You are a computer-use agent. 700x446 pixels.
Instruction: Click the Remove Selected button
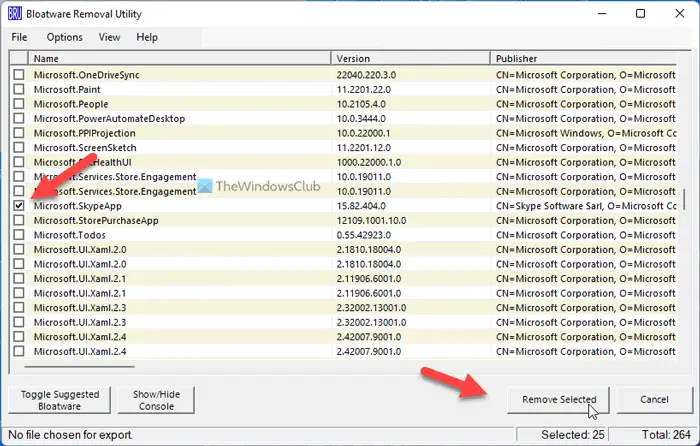[558, 400]
